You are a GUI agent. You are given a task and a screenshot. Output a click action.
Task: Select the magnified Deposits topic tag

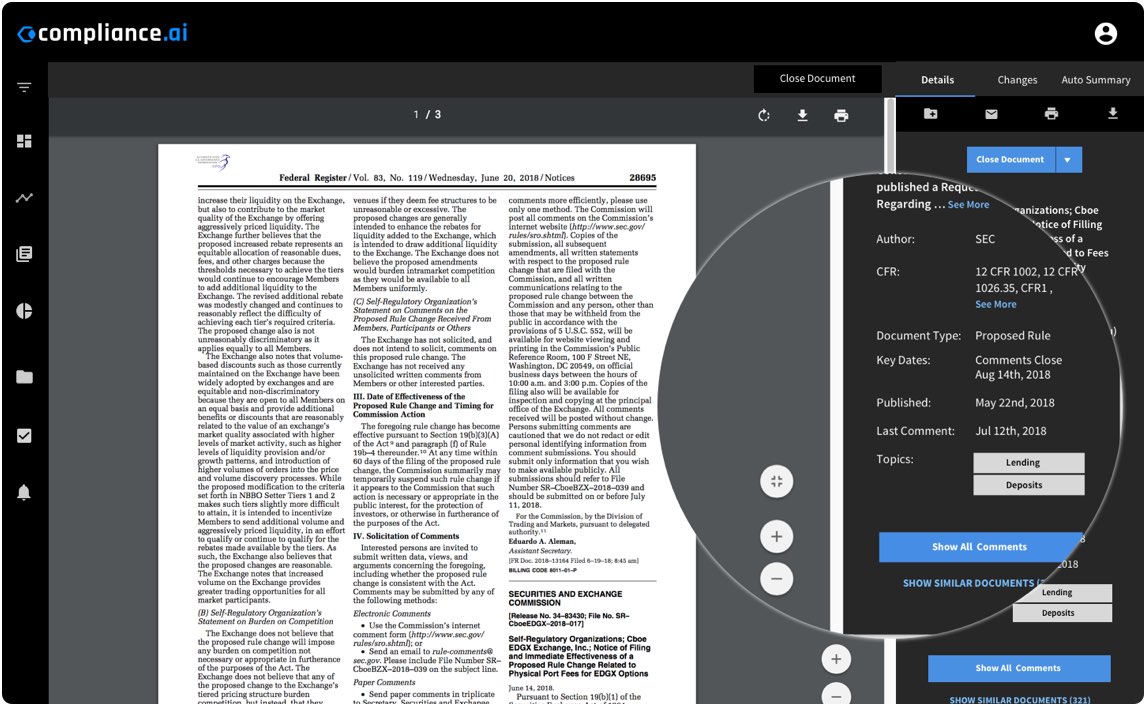(x=1028, y=485)
